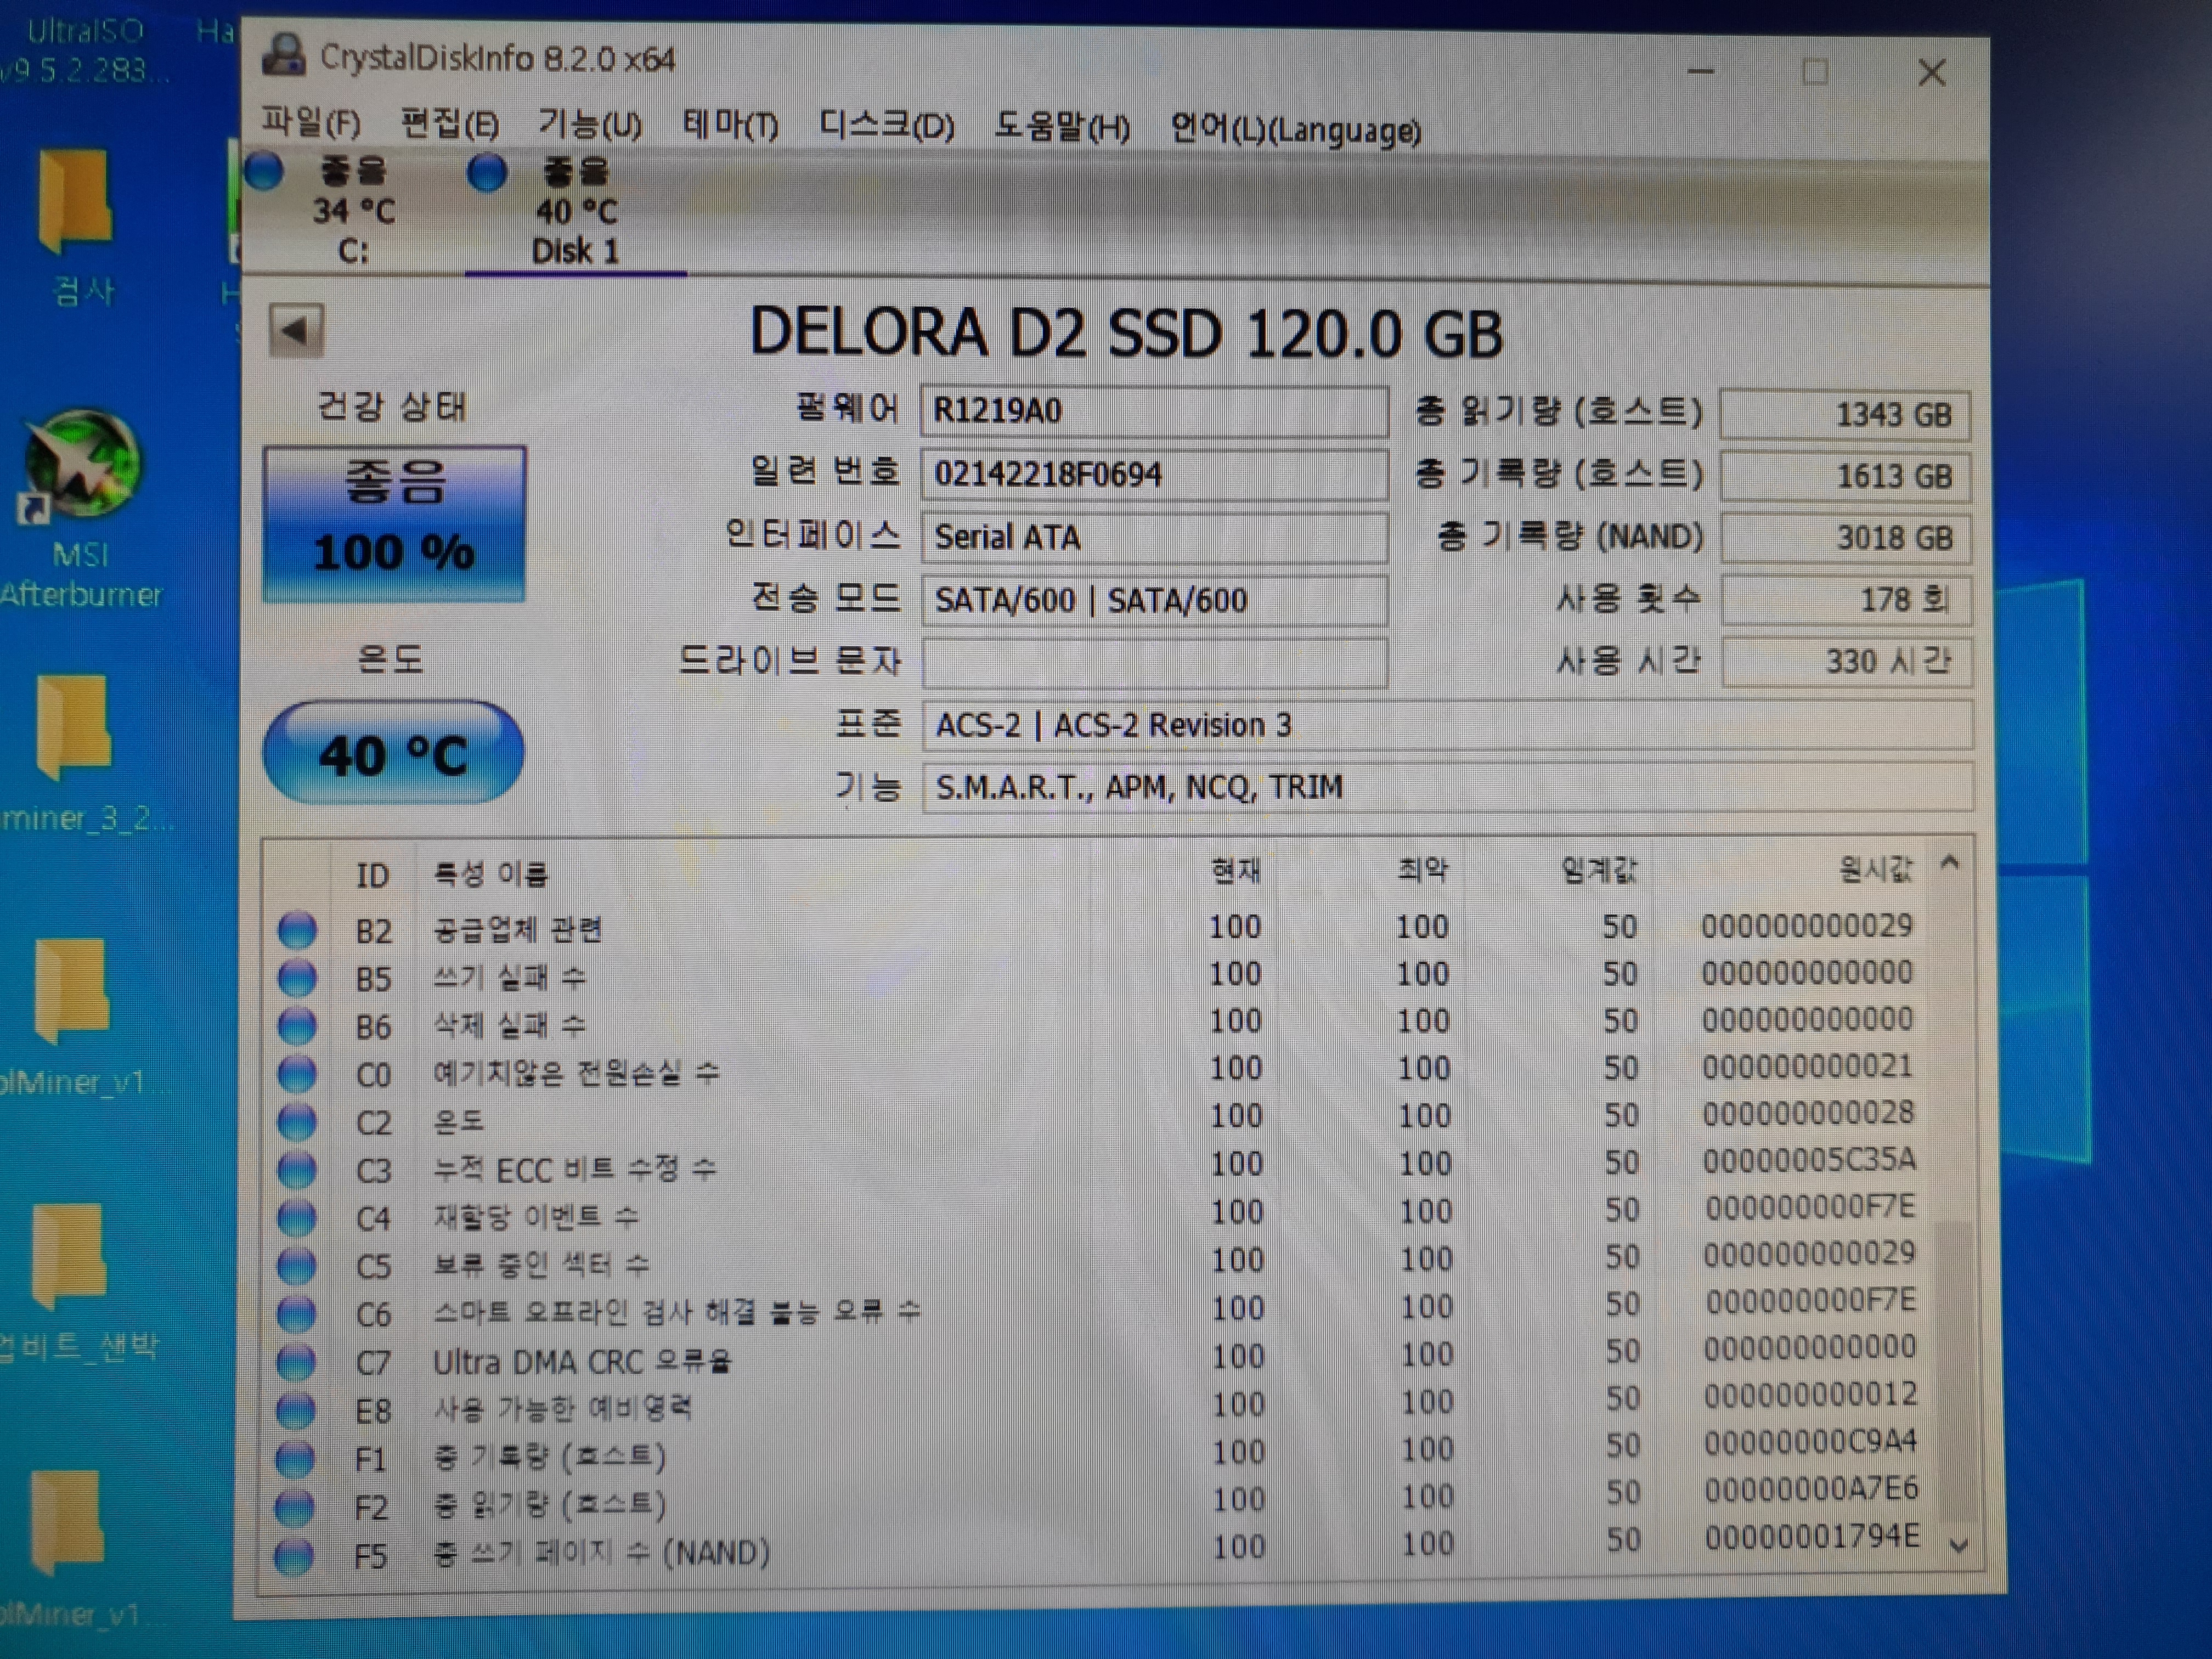The height and width of the screenshot is (1659, 2212).
Task: Click the status circle of attribute F1
Action: click(x=295, y=1458)
